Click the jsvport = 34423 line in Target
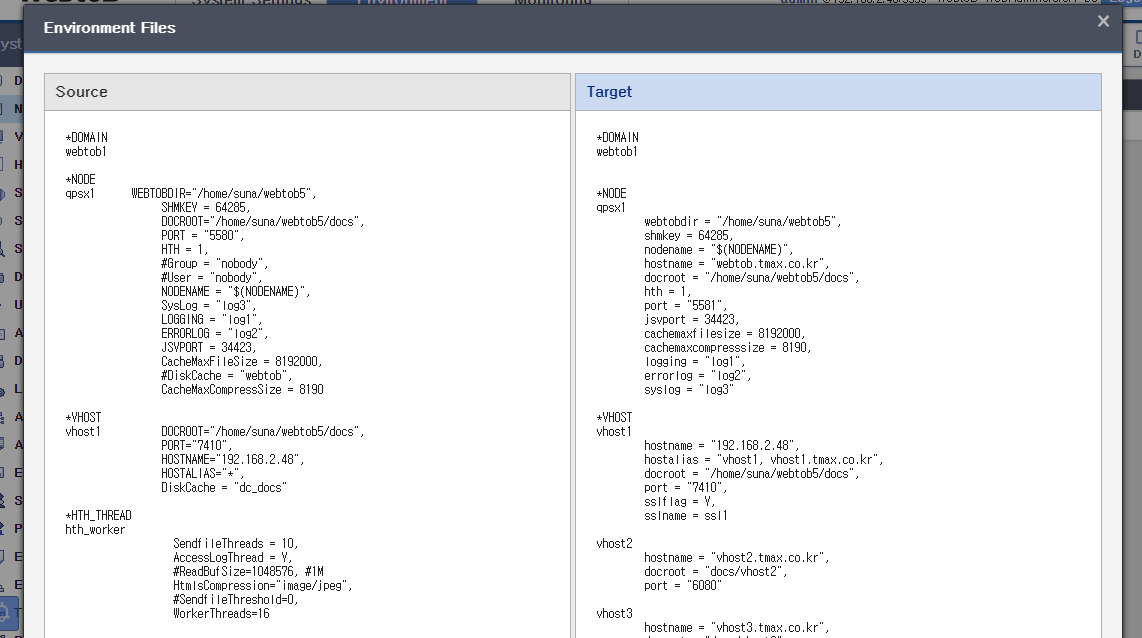This screenshot has width=1142, height=638. (x=692, y=320)
